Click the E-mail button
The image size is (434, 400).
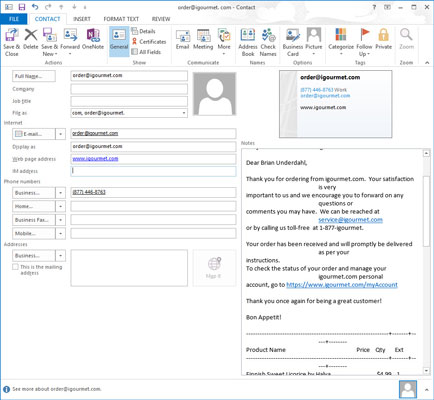click(x=34, y=134)
